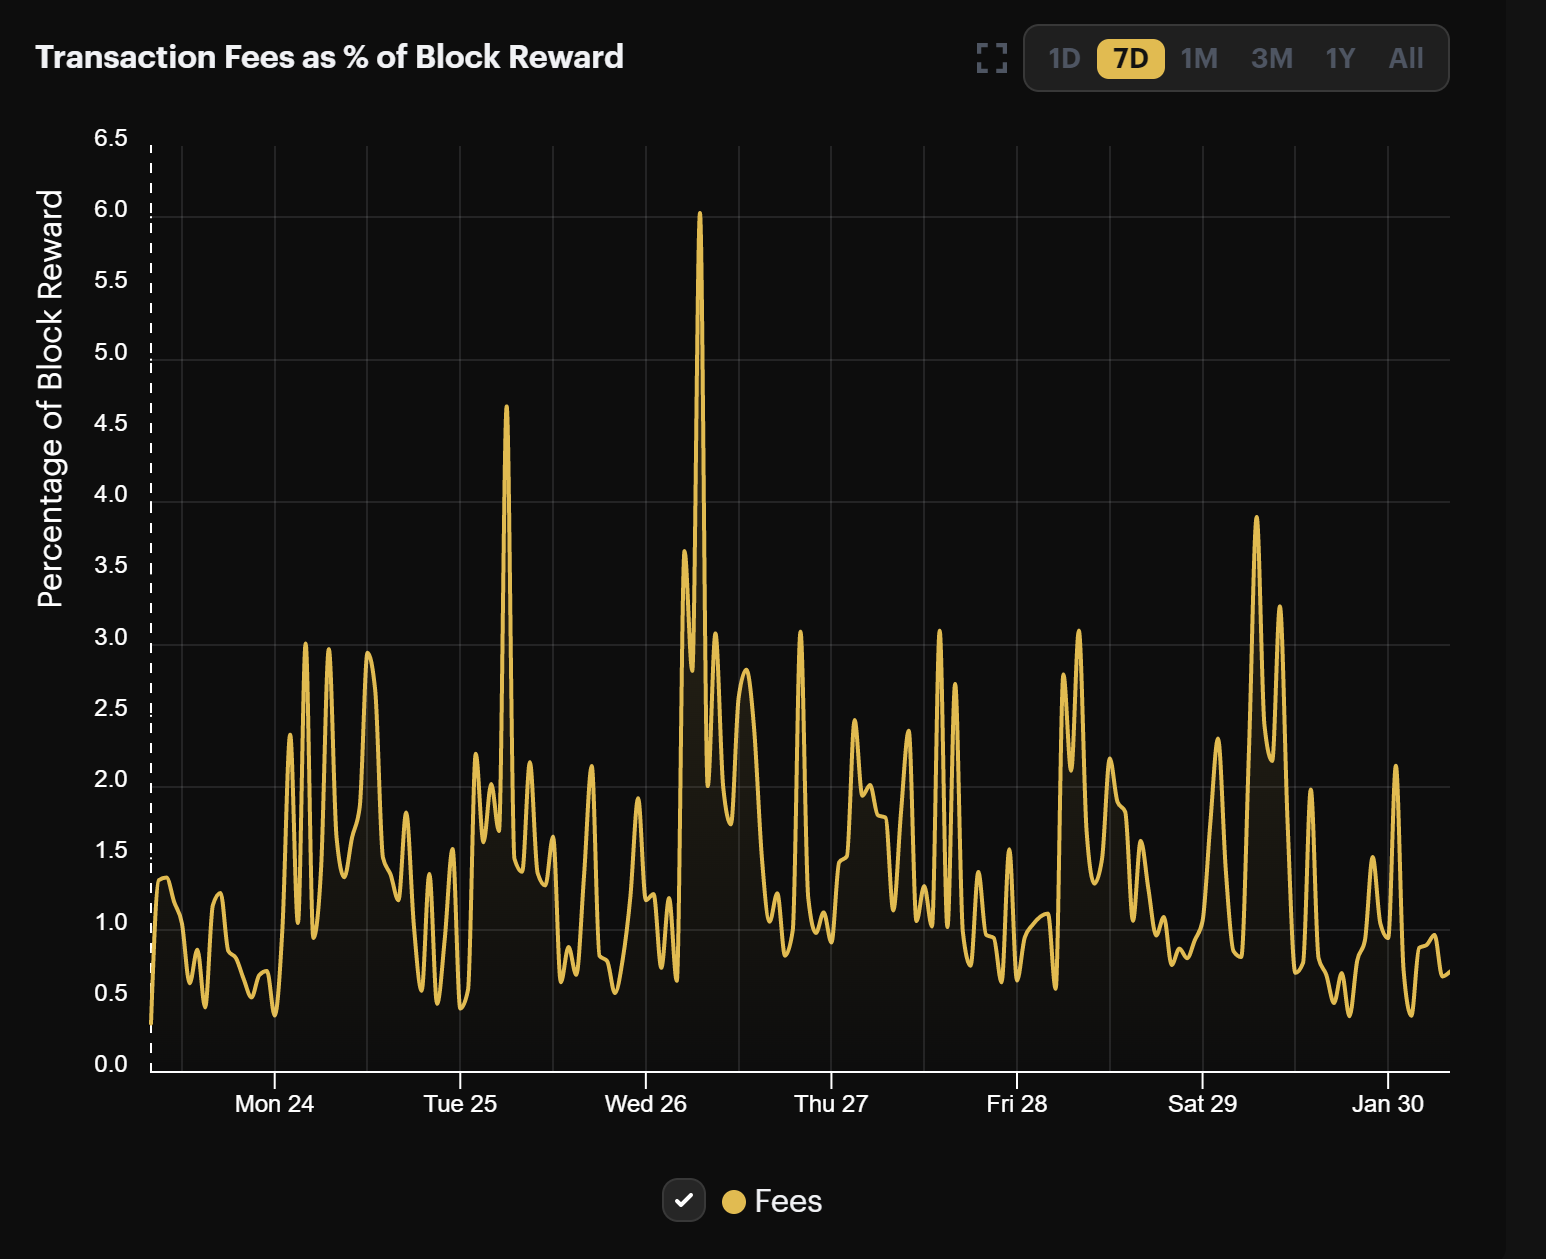Click the Sat 29 axis label
The image size is (1546, 1259).
tap(1202, 1103)
